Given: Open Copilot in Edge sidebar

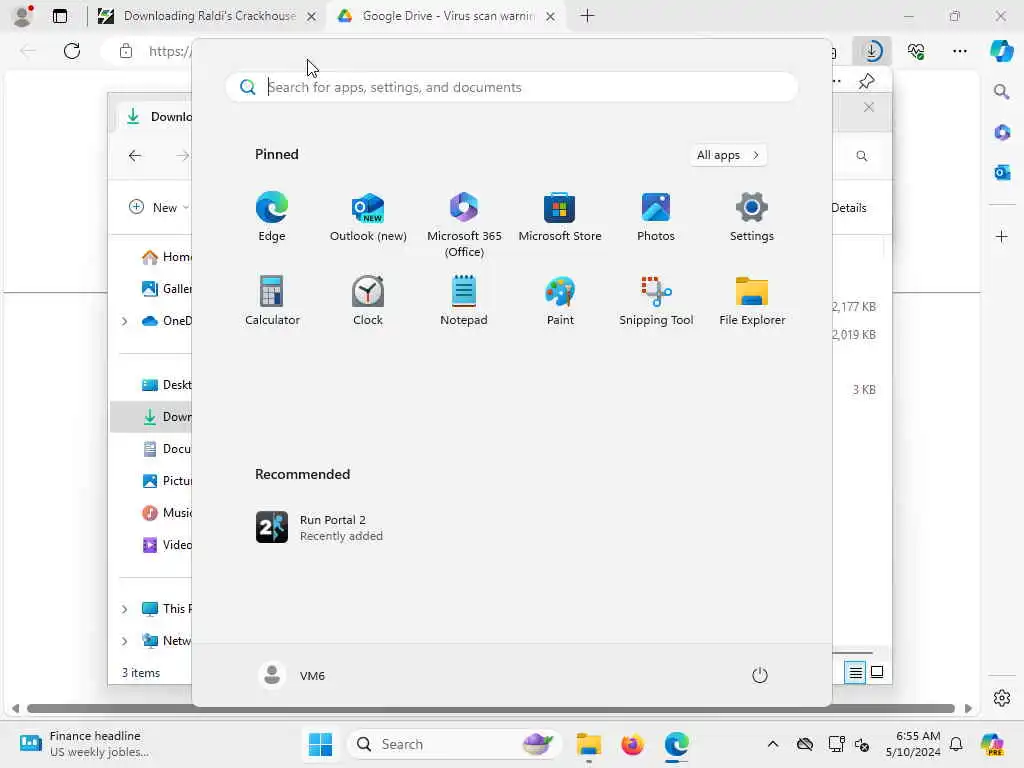Looking at the screenshot, I should click(x=1002, y=51).
